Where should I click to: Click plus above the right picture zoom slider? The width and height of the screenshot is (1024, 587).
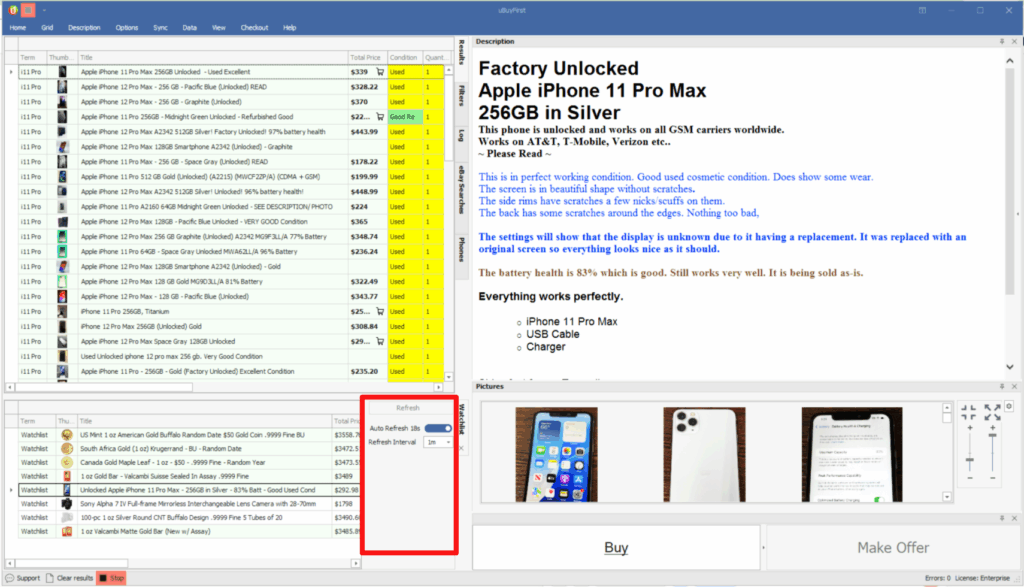[x=993, y=428]
